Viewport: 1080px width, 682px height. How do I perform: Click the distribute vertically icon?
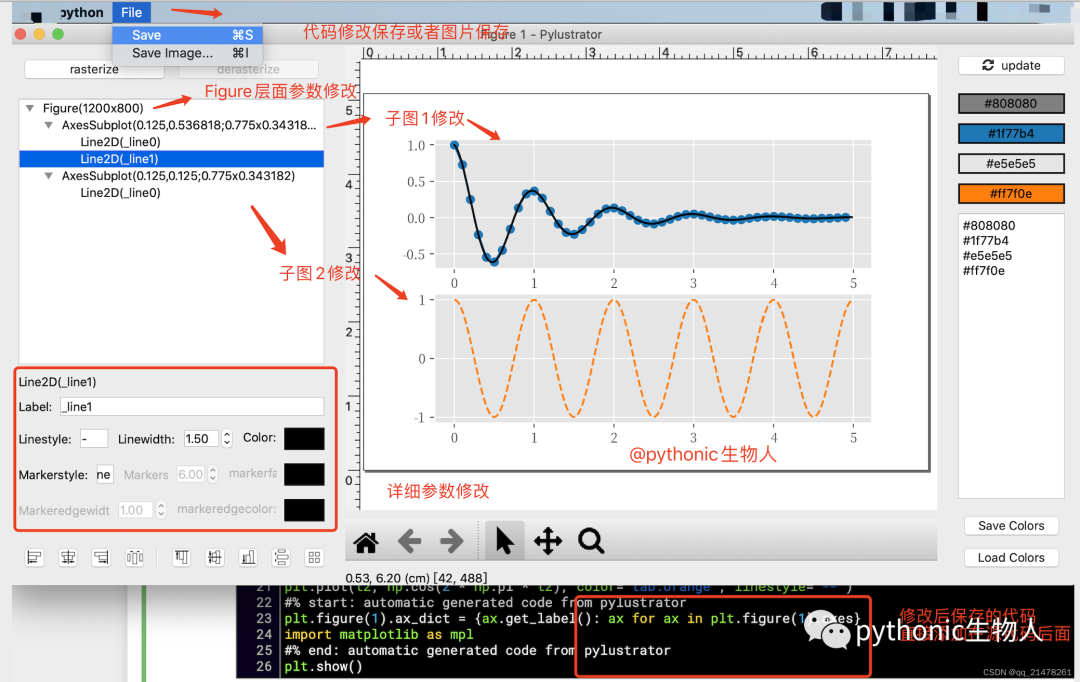[281, 557]
